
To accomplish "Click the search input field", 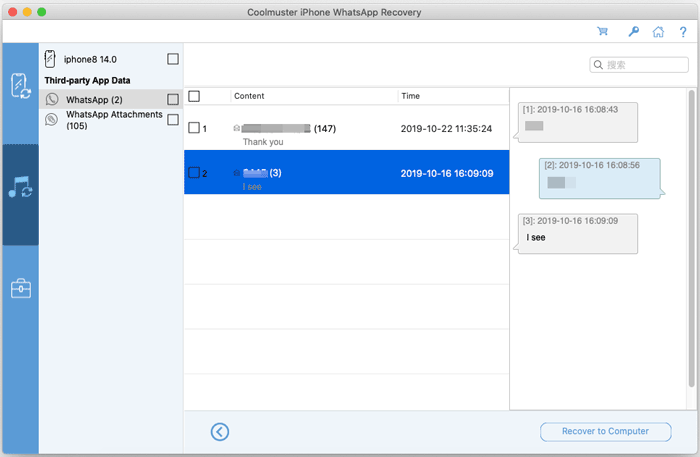I will 639,65.
